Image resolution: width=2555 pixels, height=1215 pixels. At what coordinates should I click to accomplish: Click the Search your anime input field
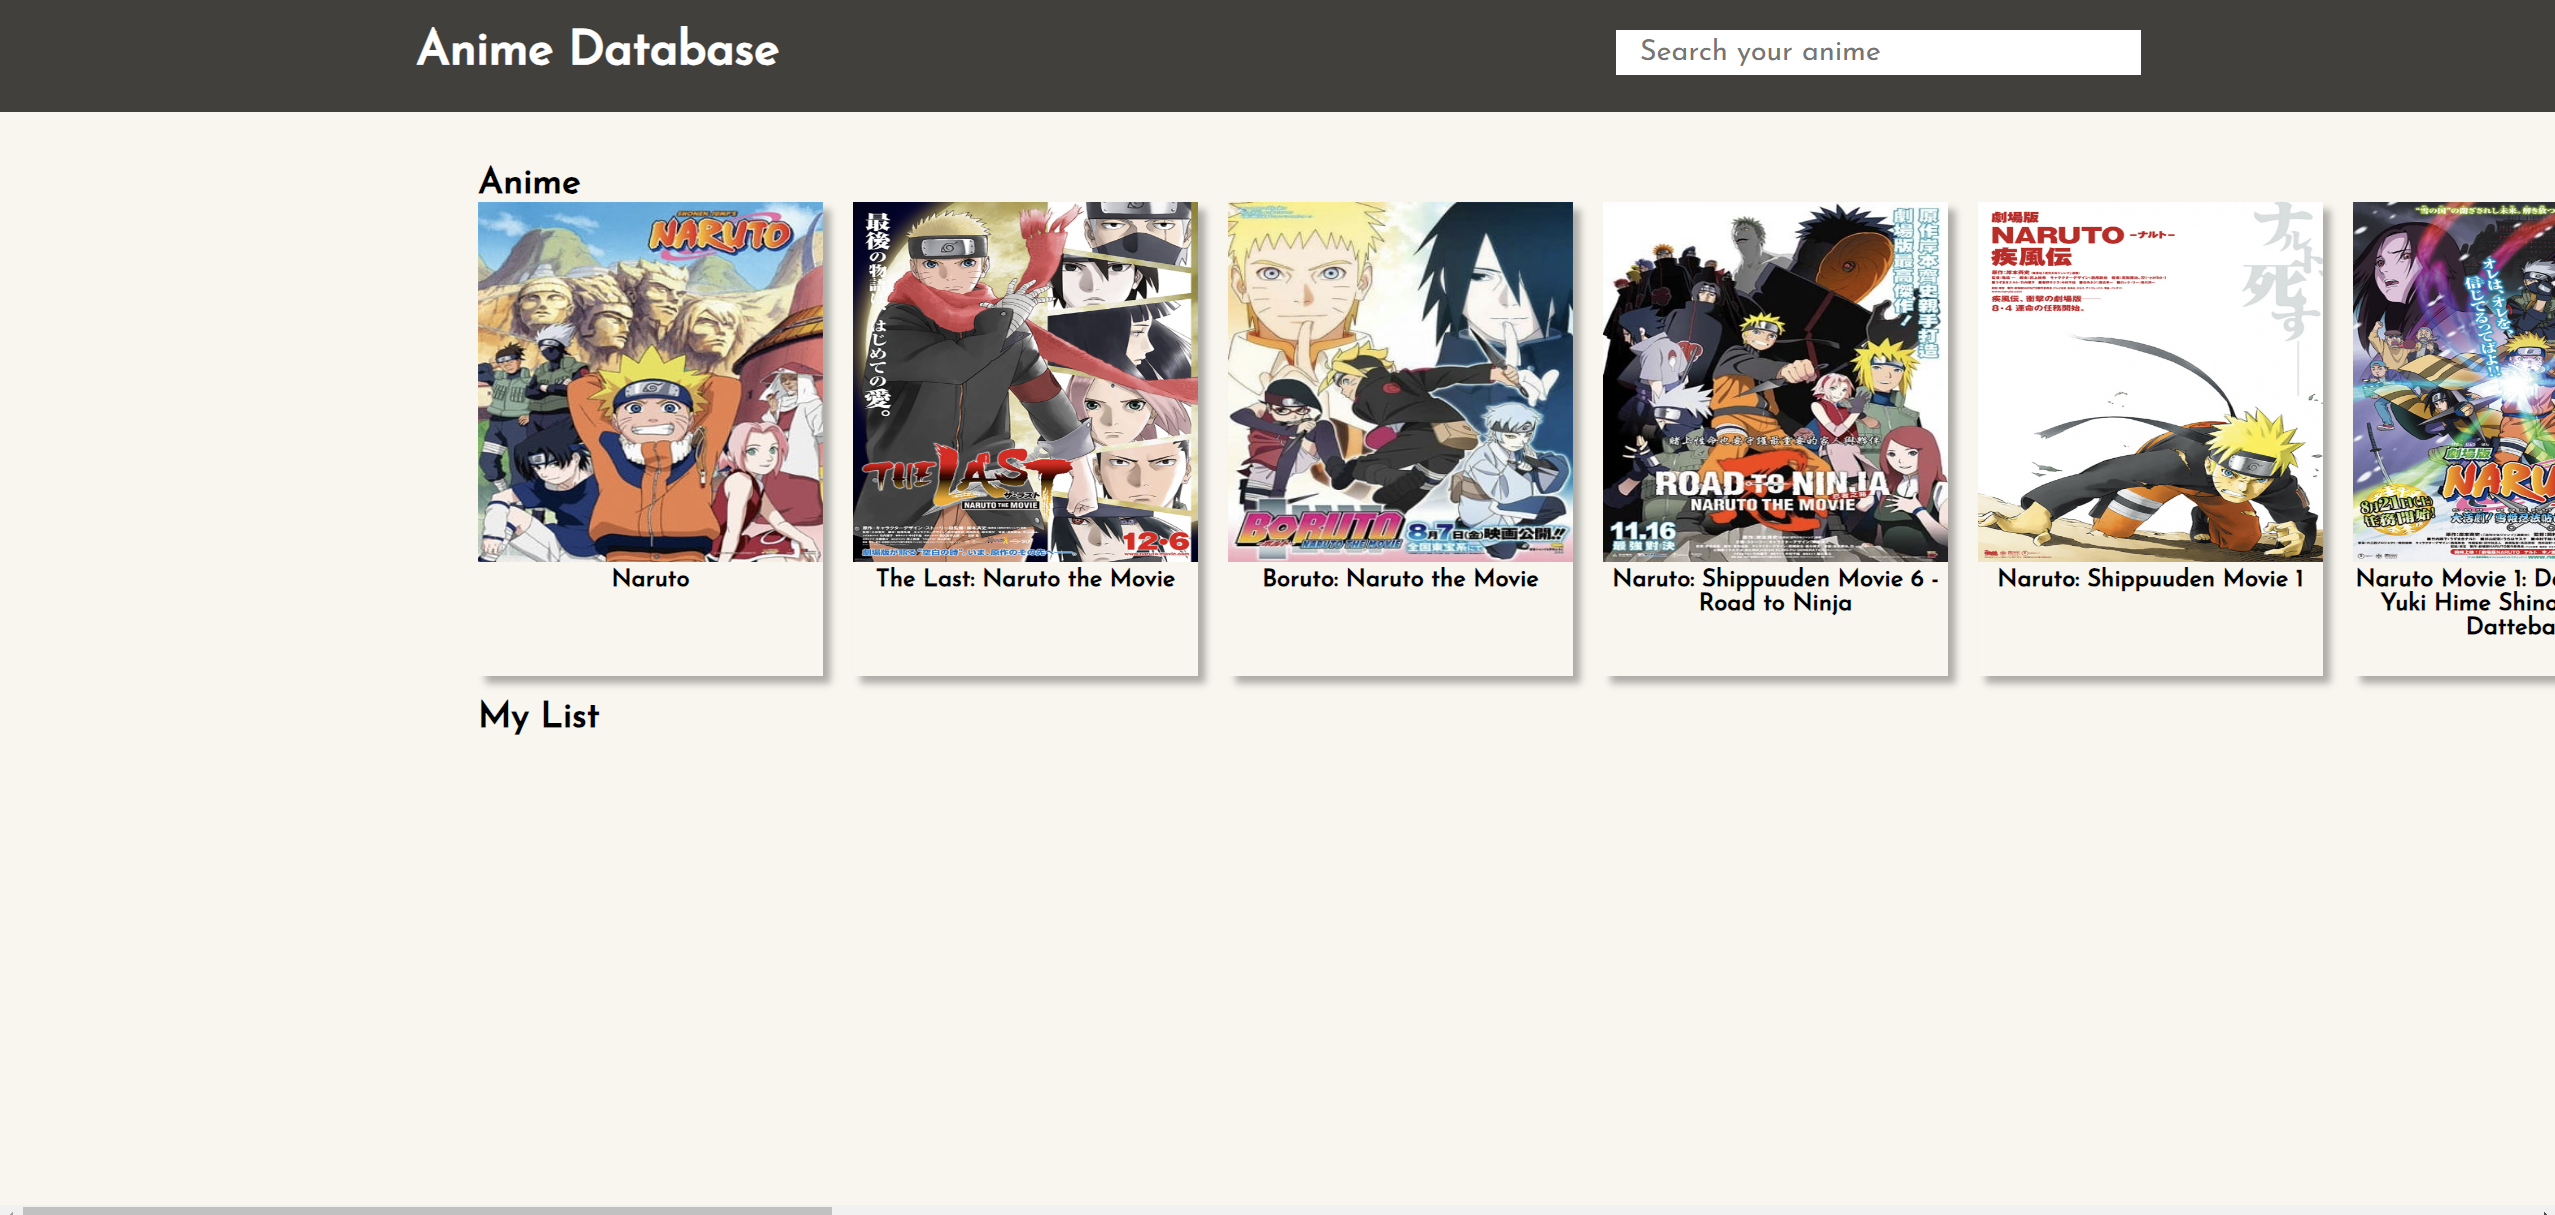coord(1876,51)
